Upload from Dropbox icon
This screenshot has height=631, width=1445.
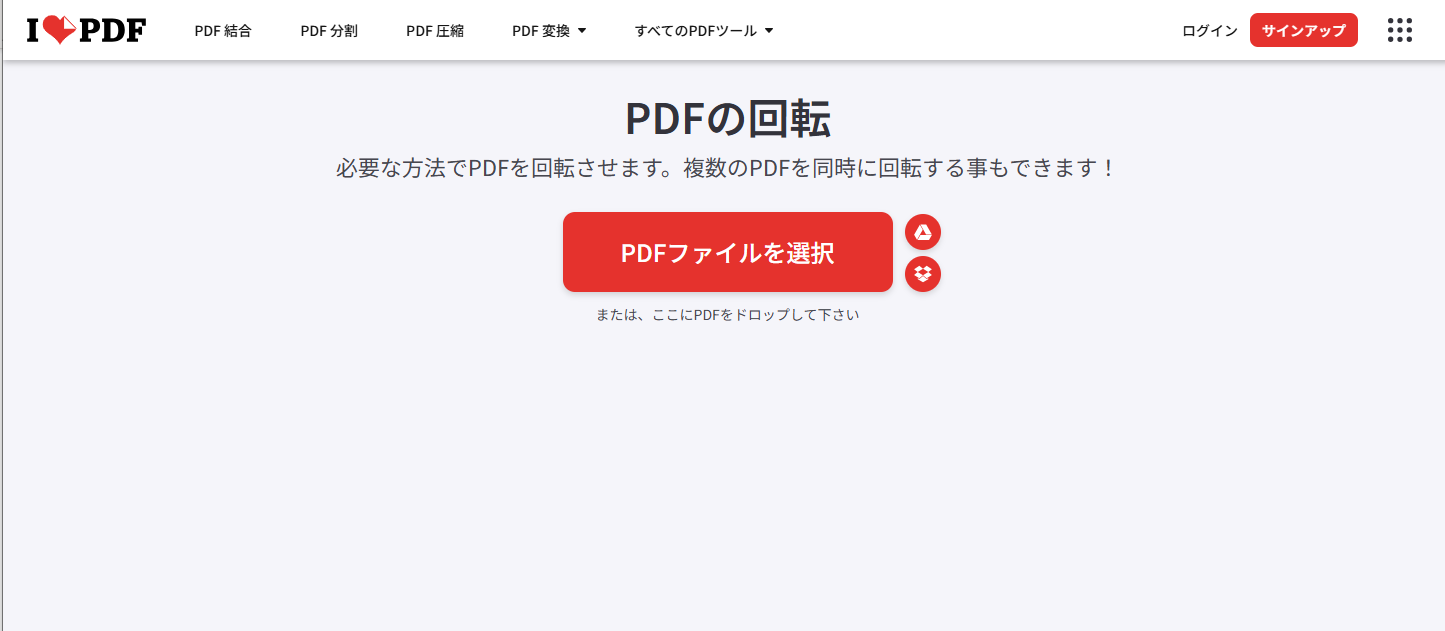click(x=923, y=274)
